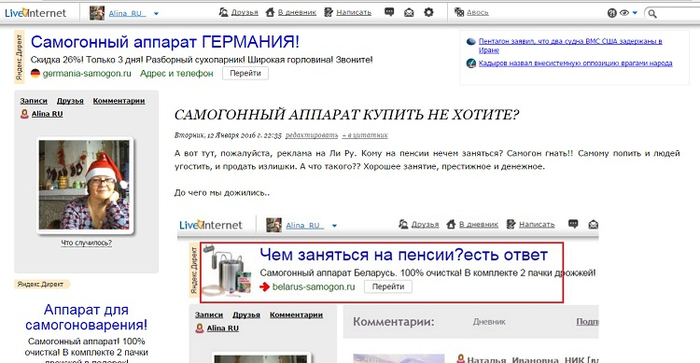
Task: Open the Alina_RU username link in the page header
Action: 127,13
